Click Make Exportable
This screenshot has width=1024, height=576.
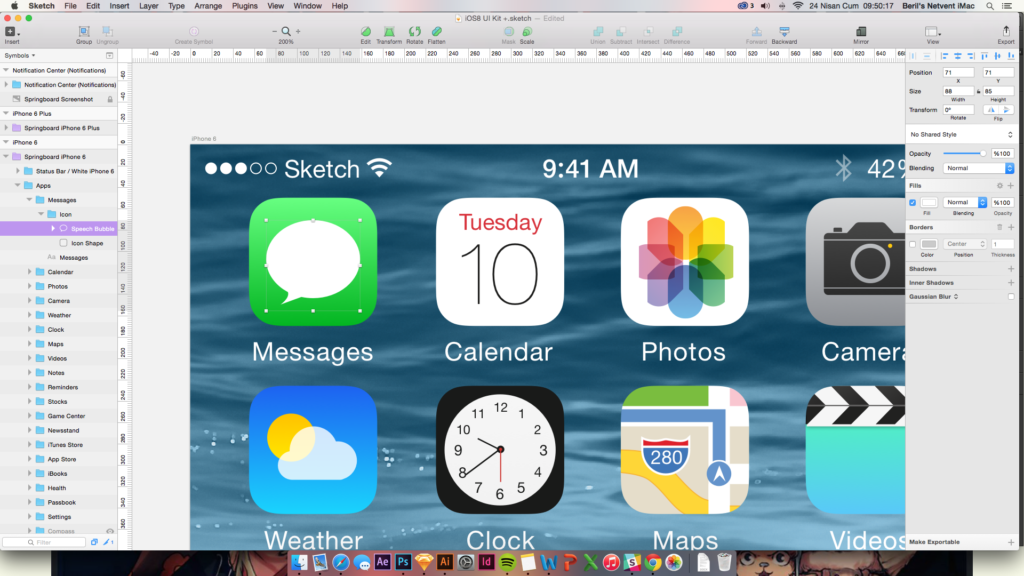(935, 542)
